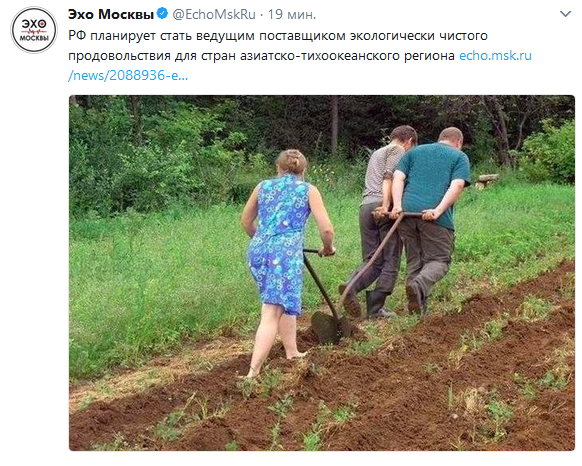Expand the tweet options chevron
Screen dimensions: 582x466
pos(565,14)
